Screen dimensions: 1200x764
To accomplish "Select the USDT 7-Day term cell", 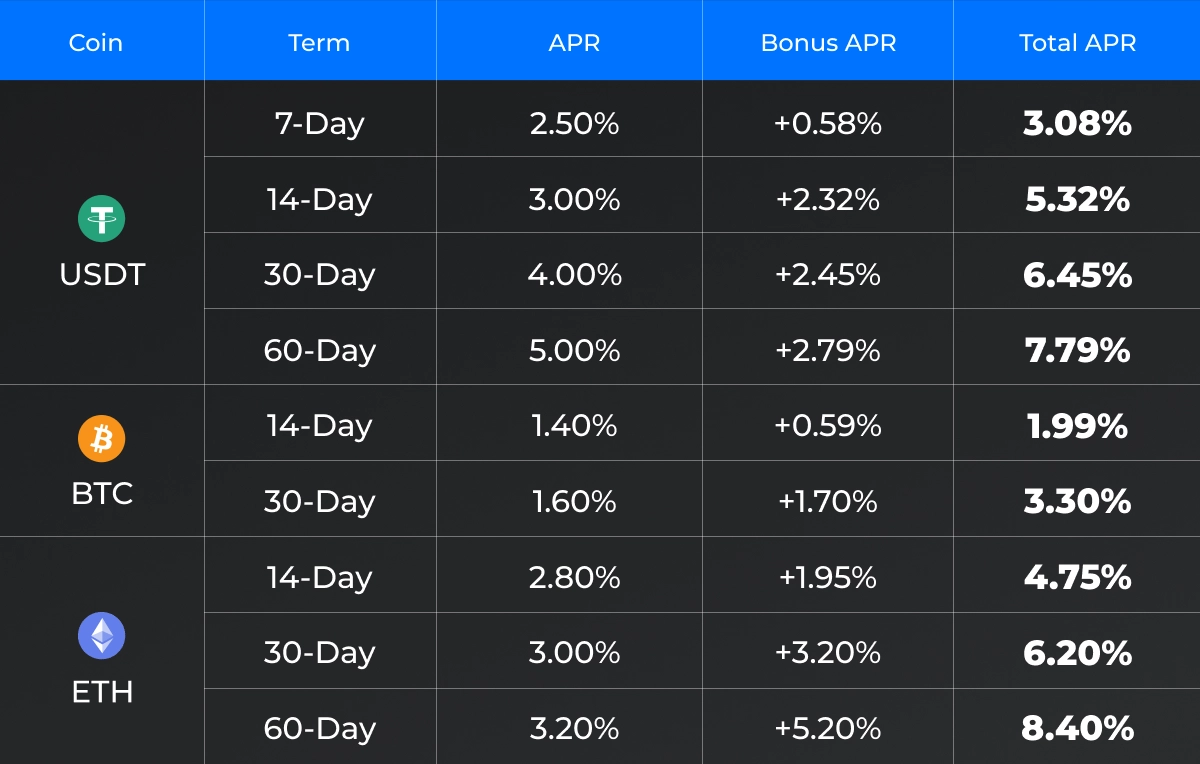I will [319, 124].
